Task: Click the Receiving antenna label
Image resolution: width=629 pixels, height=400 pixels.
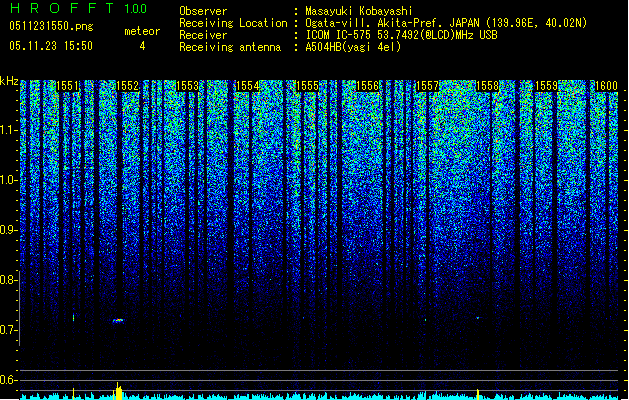Action: pyautogui.click(x=230, y=47)
